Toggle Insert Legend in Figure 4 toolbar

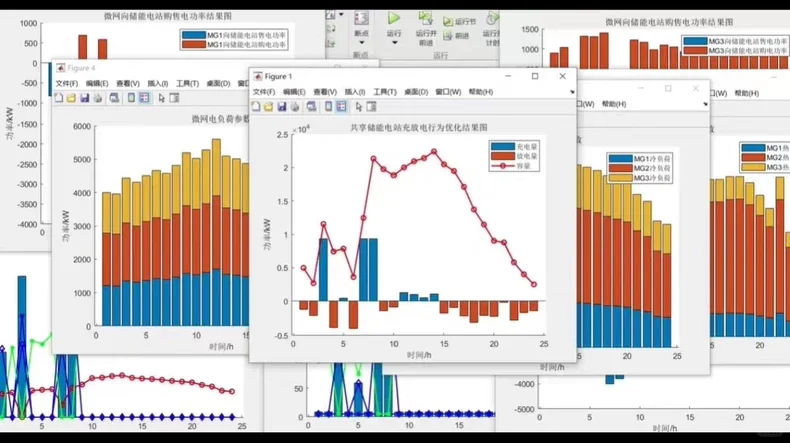click(145, 98)
